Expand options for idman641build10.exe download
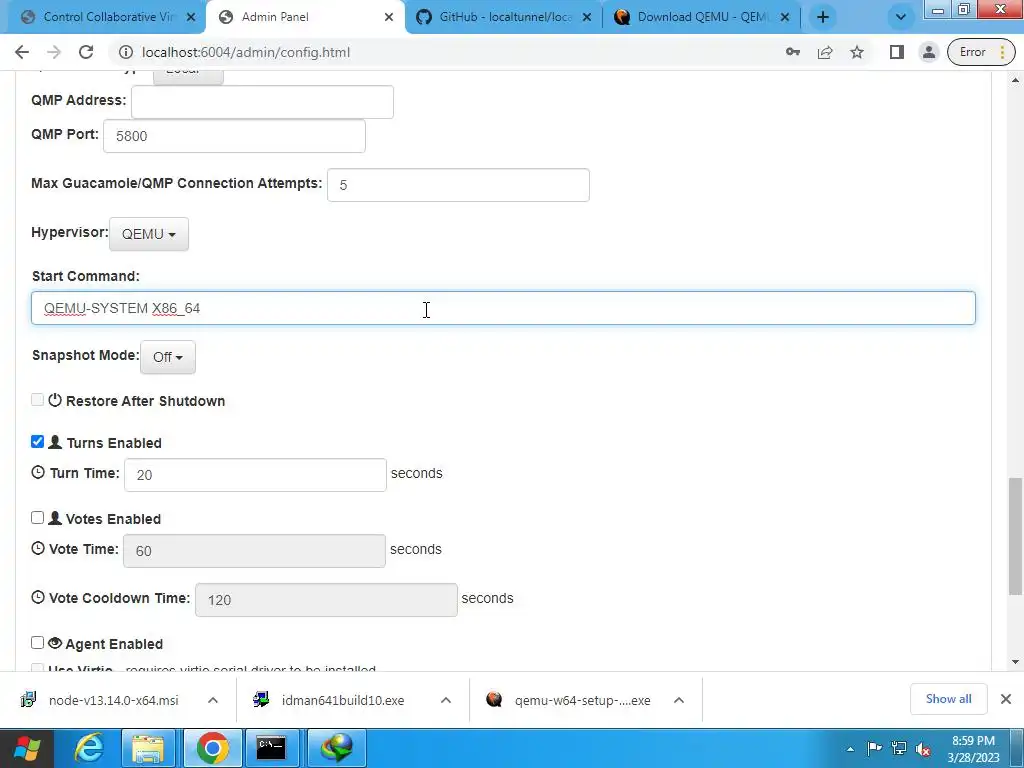 click(x=446, y=700)
